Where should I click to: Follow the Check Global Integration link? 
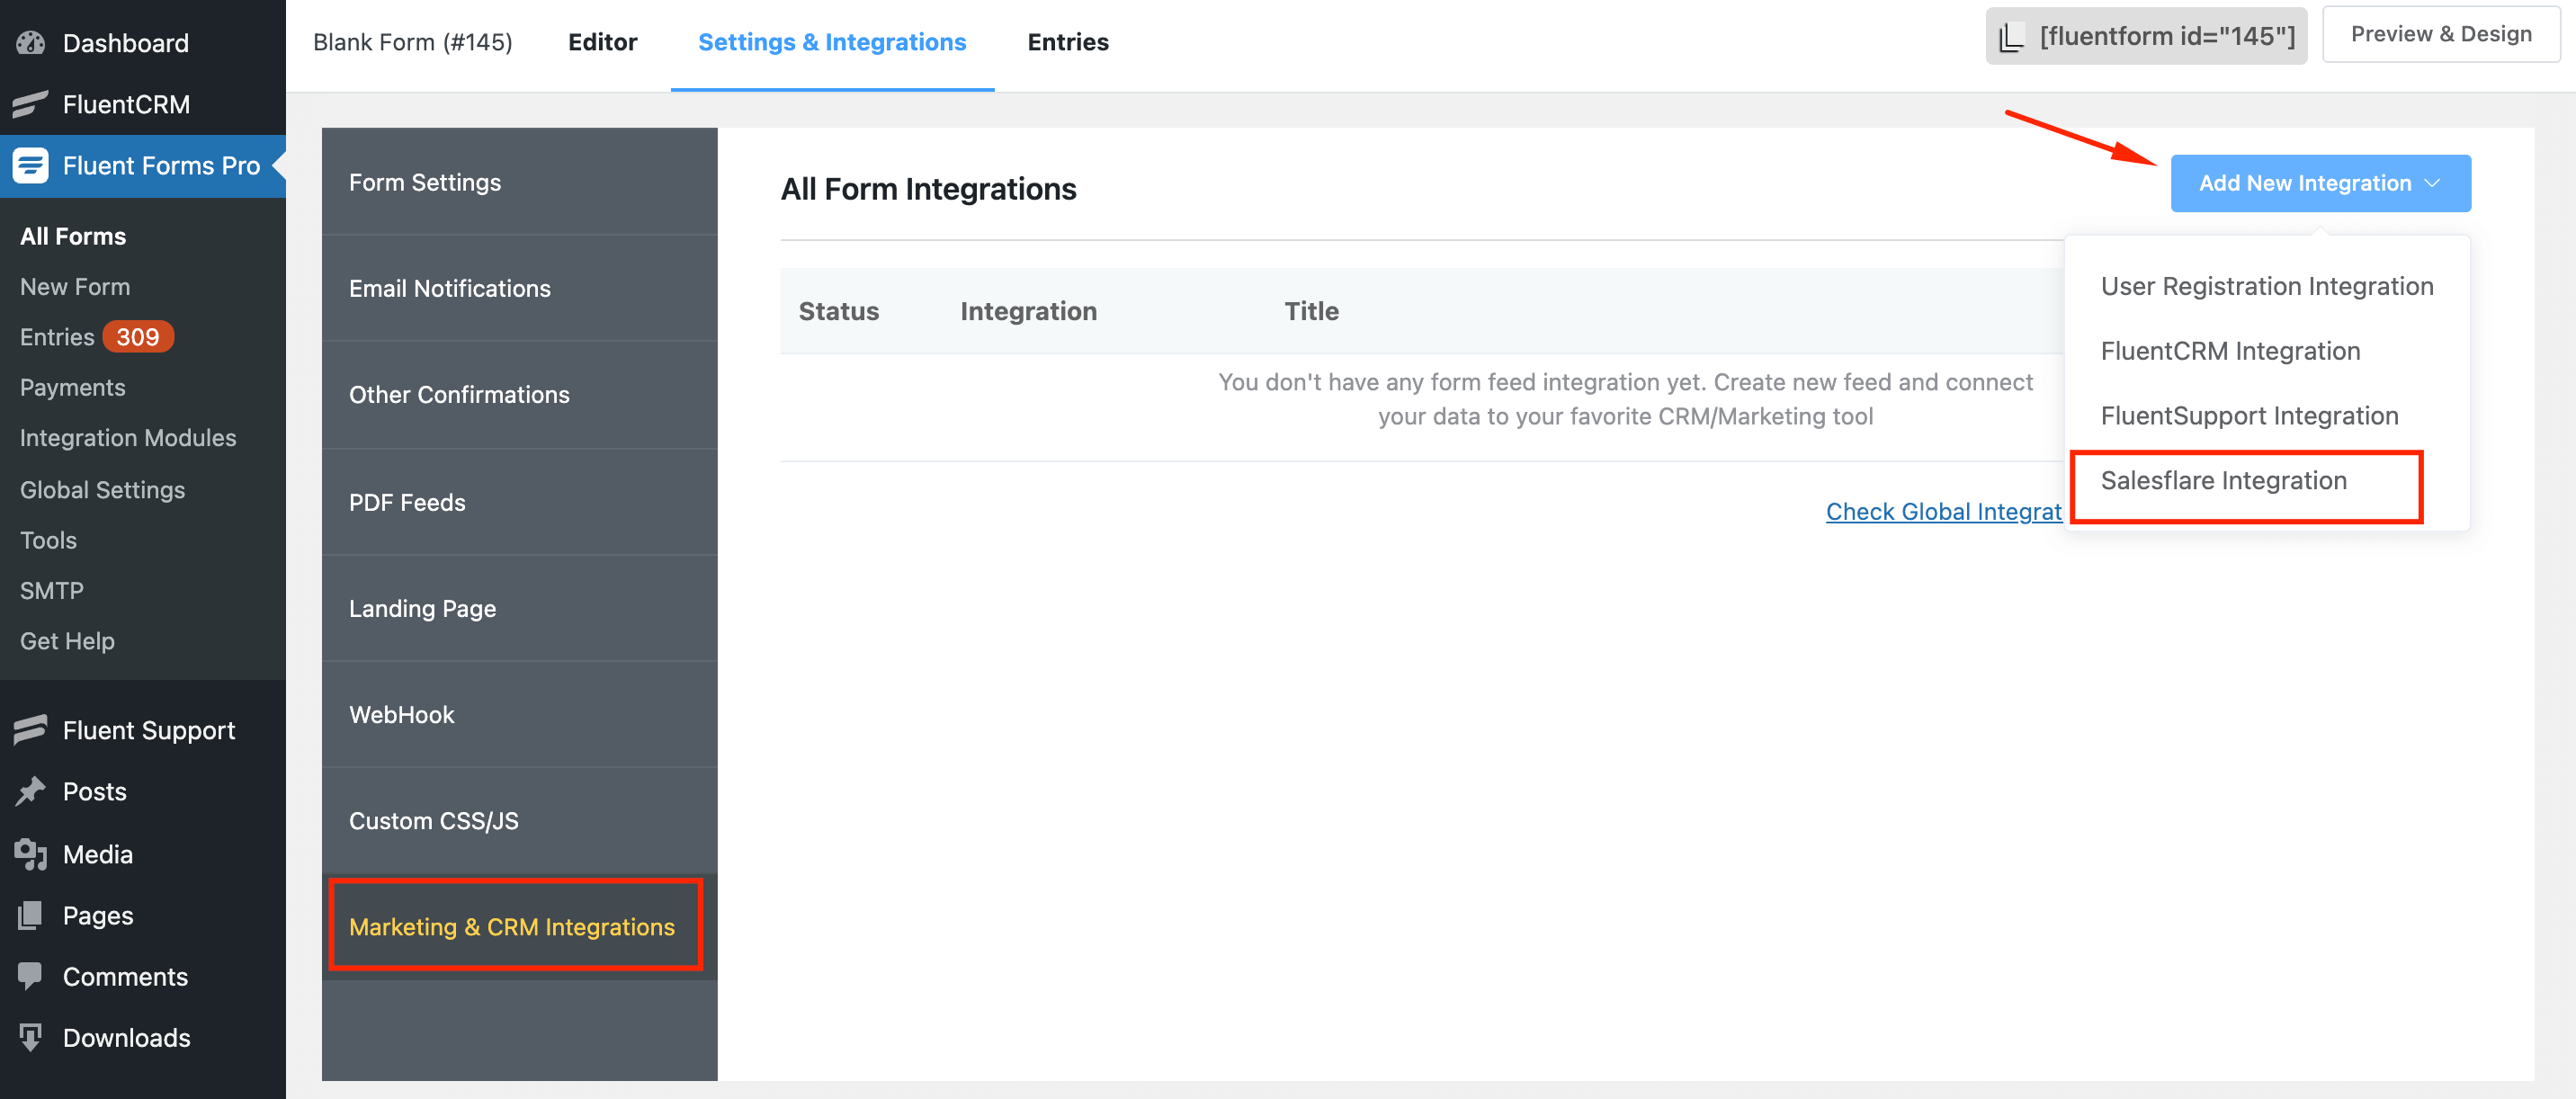(x=1943, y=511)
